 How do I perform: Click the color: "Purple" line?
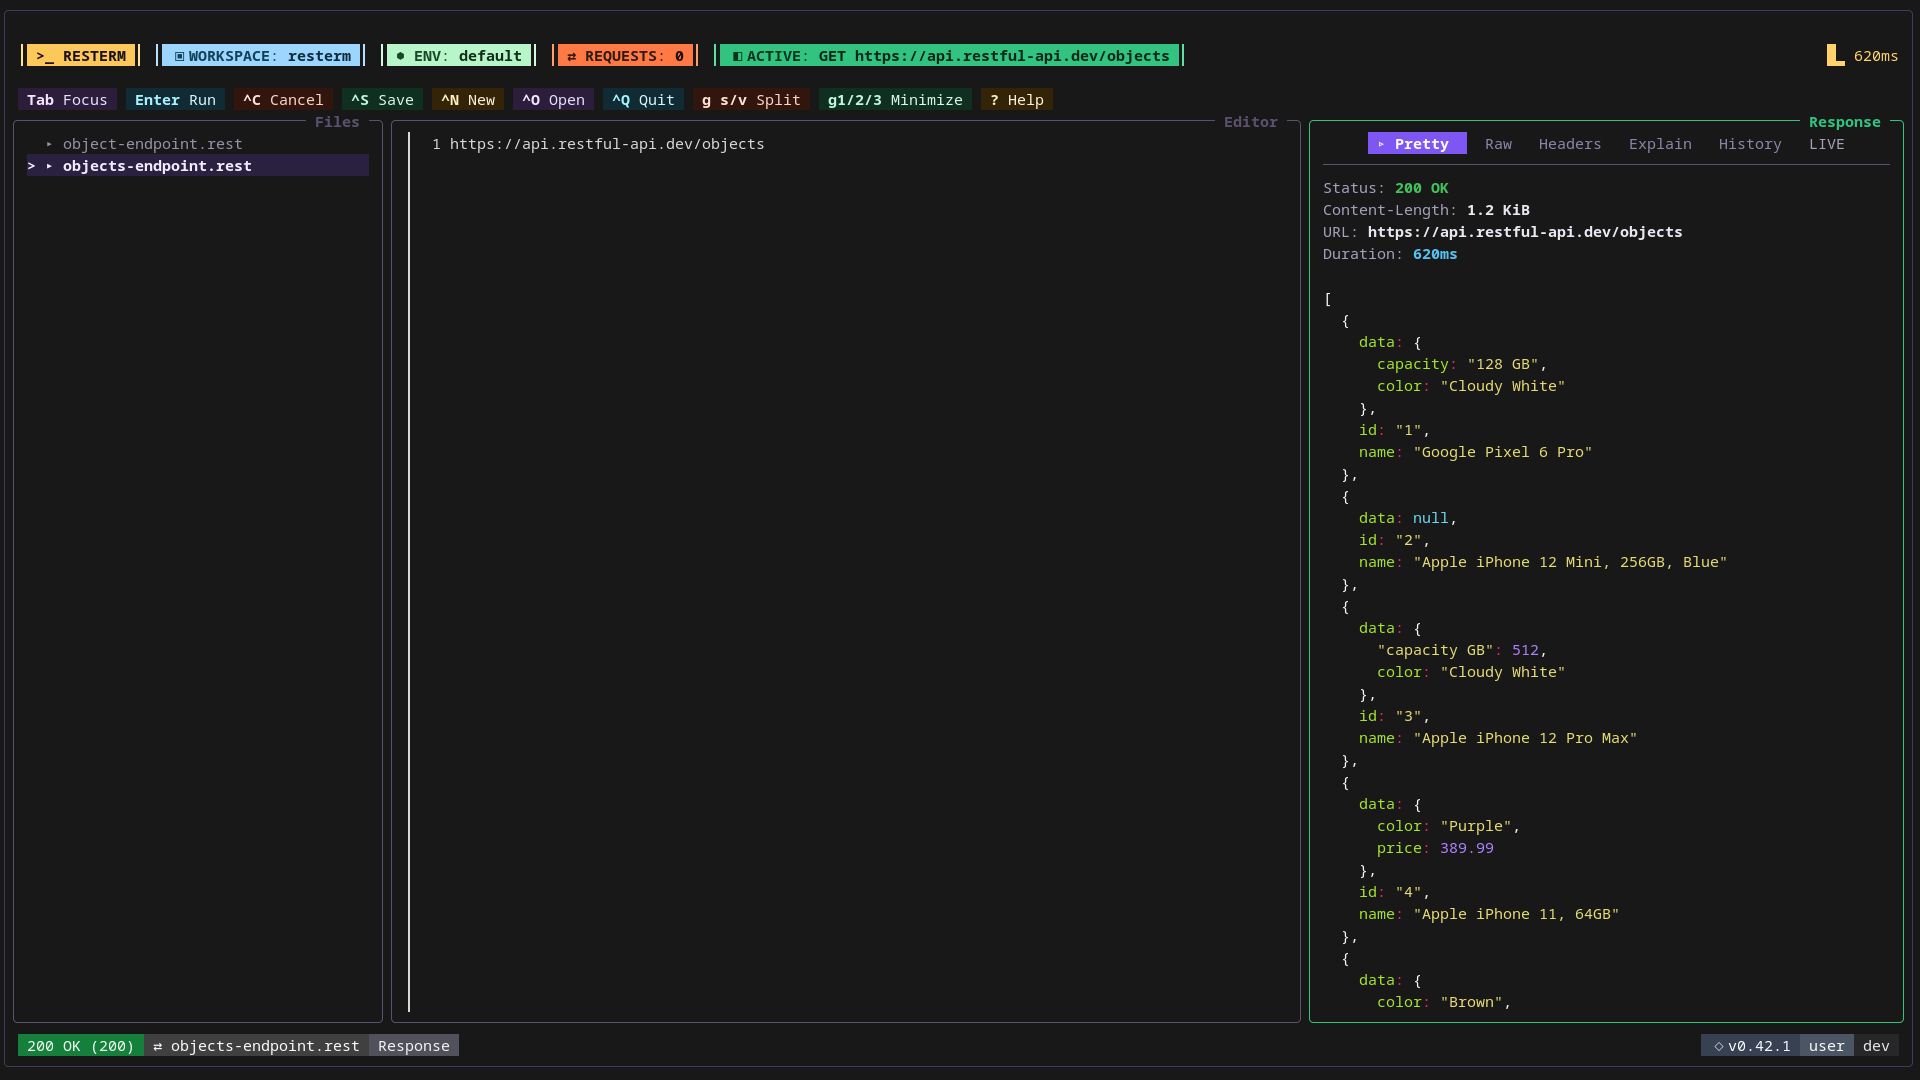click(x=1449, y=826)
